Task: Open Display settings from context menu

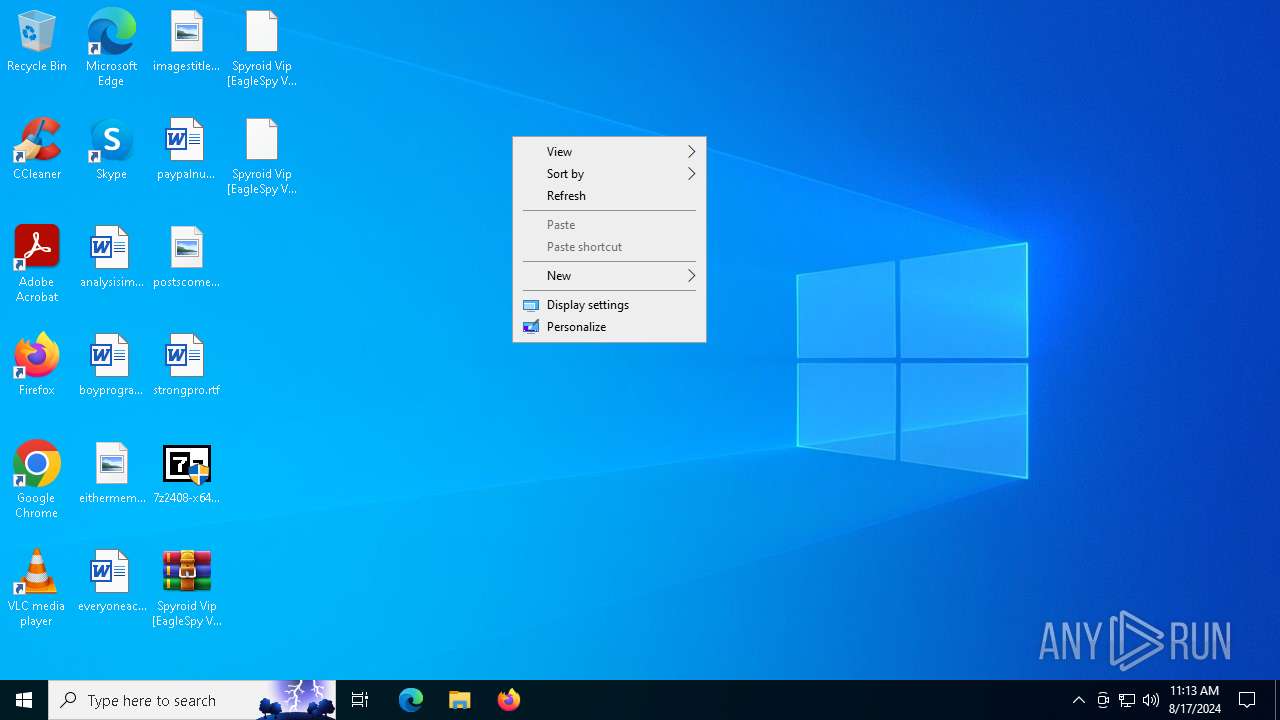Action: click(x=609, y=305)
